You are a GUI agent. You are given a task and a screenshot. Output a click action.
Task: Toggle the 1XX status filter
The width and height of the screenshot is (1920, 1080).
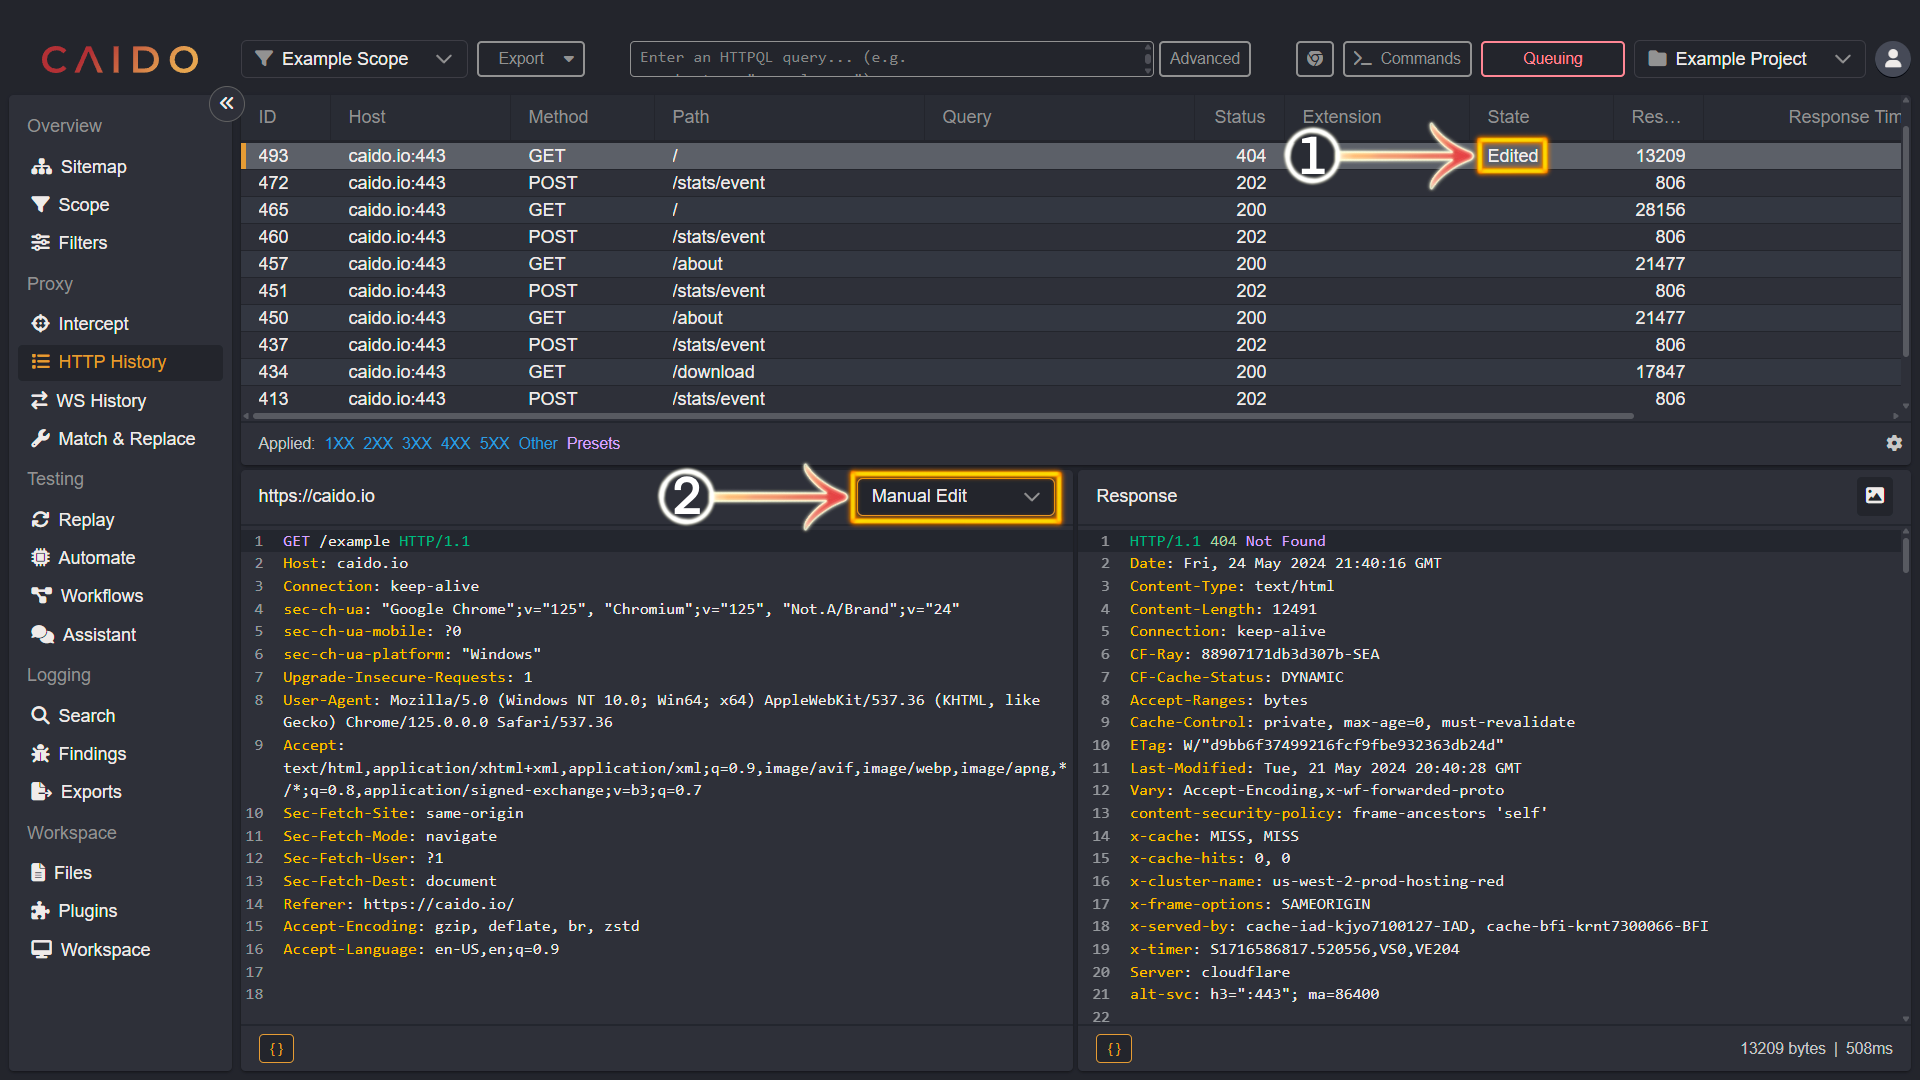pos(340,444)
